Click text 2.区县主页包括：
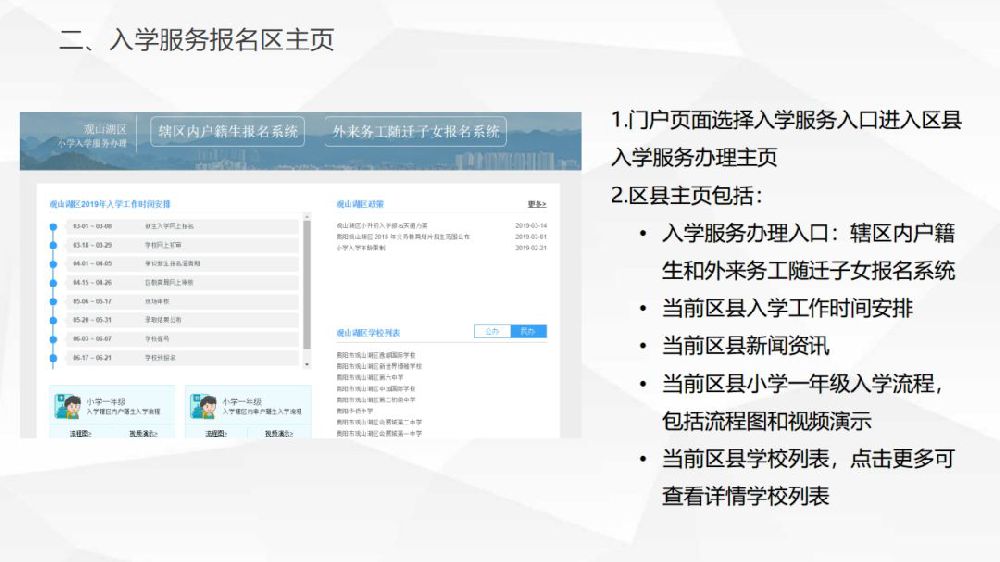 pyautogui.click(x=687, y=195)
